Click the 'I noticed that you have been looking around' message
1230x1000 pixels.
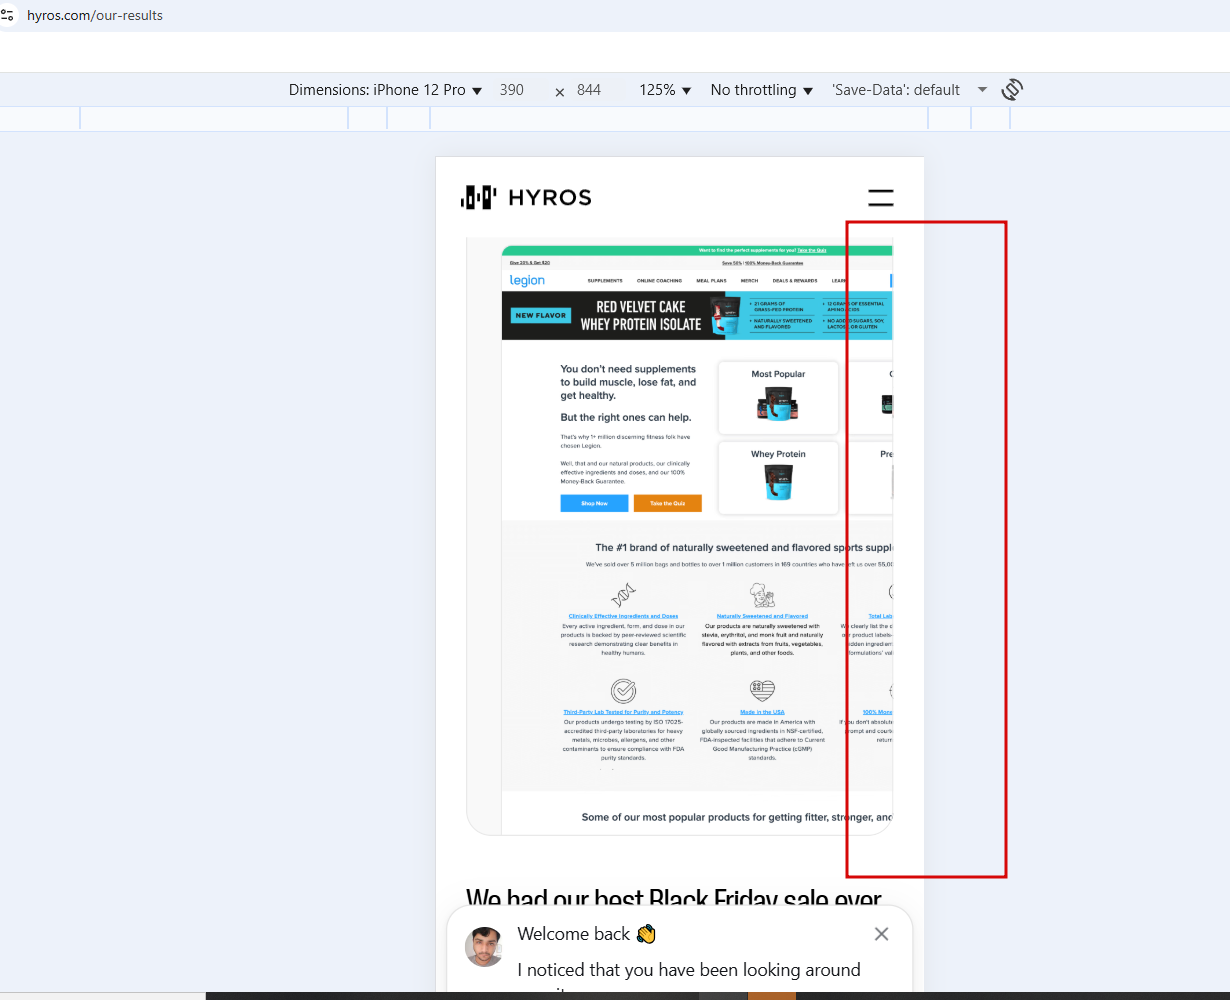[x=689, y=970]
